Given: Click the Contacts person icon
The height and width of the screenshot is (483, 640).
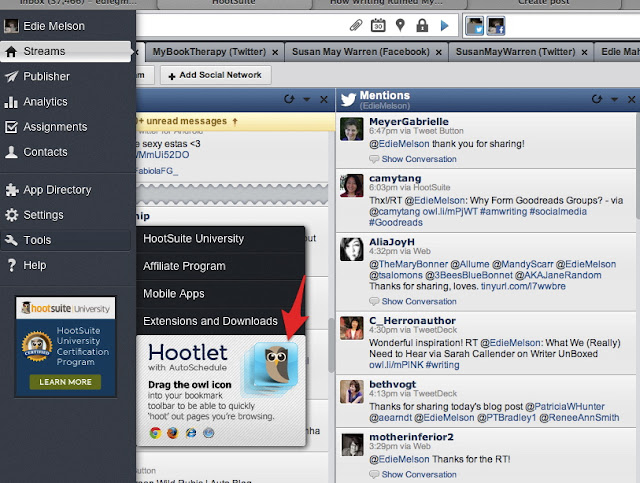Looking at the screenshot, I should point(11,152).
